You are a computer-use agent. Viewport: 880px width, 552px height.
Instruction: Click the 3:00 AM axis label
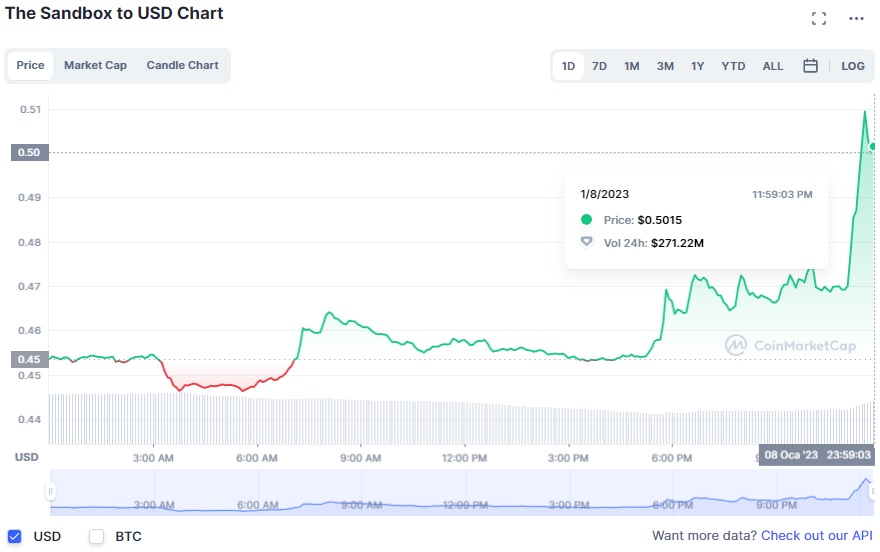(x=153, y=458)
